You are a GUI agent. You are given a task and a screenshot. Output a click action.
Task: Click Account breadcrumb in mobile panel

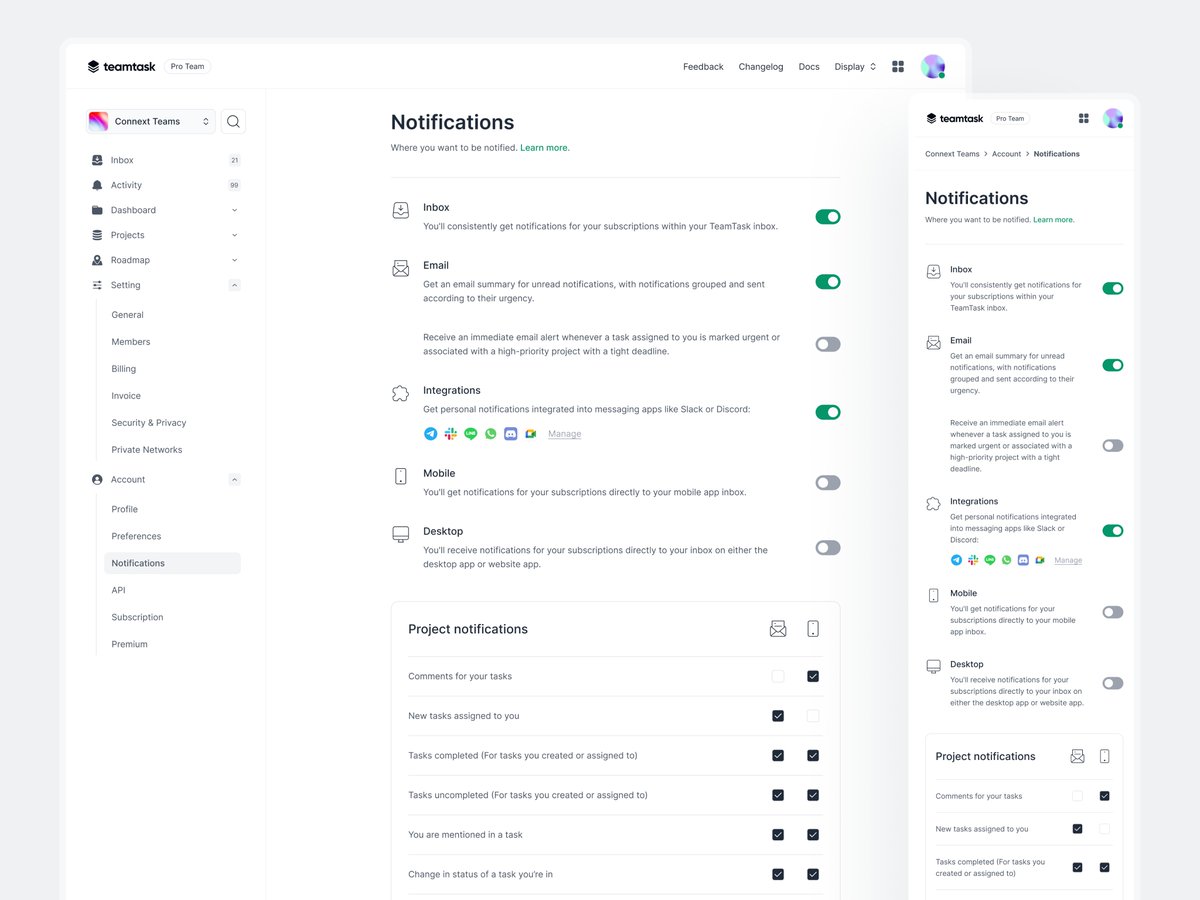pos(1006,154)
